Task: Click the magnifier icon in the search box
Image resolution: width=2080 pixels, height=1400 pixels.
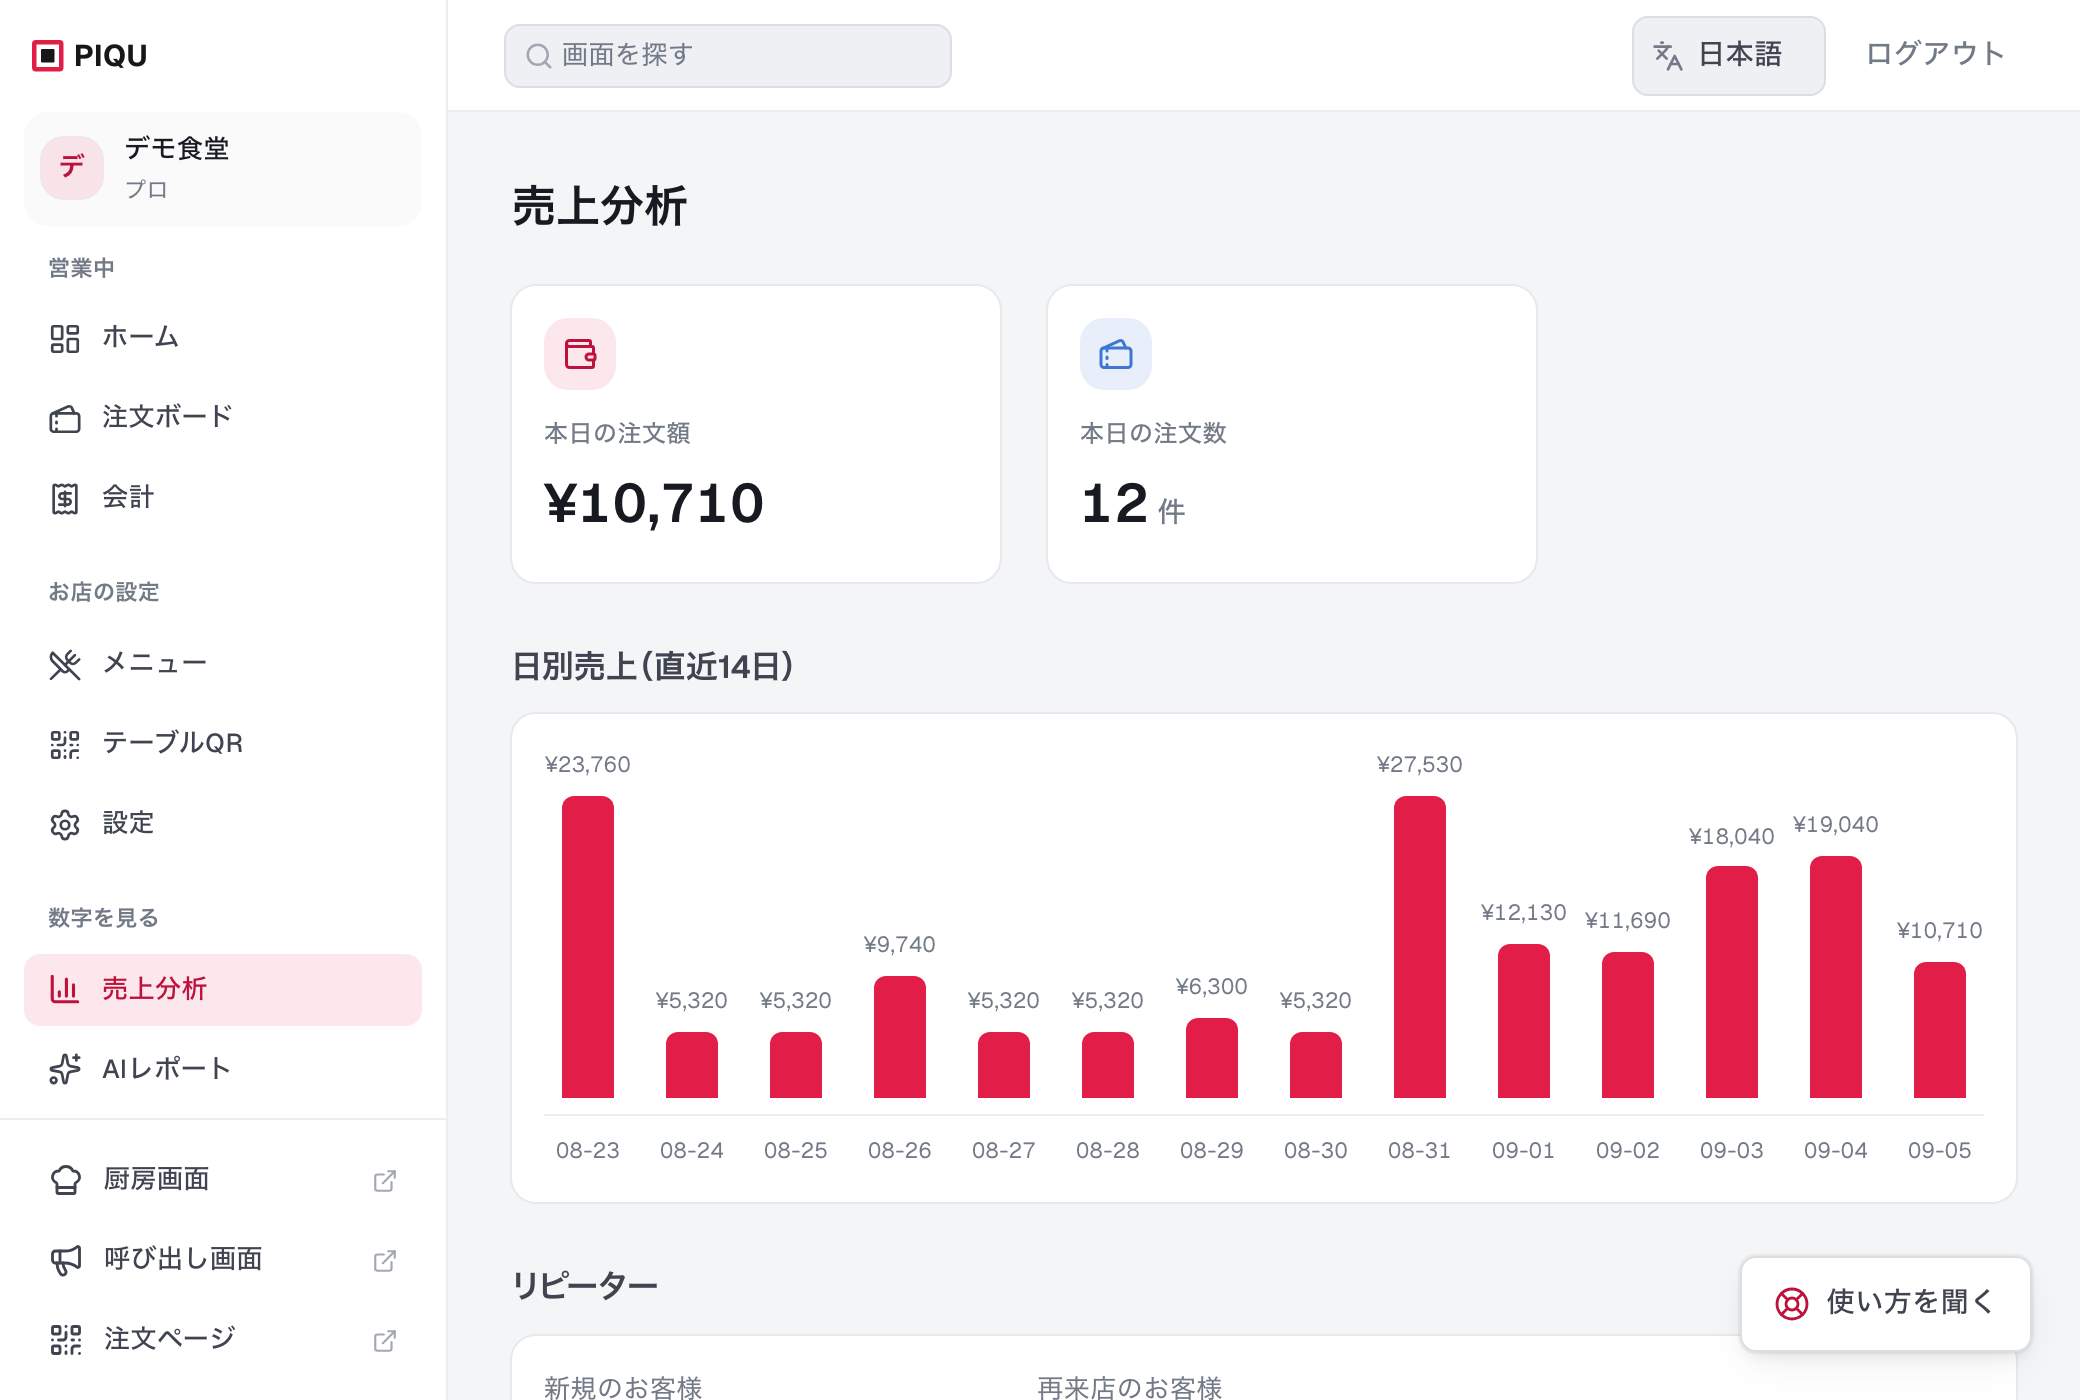Action: point(539,56)
